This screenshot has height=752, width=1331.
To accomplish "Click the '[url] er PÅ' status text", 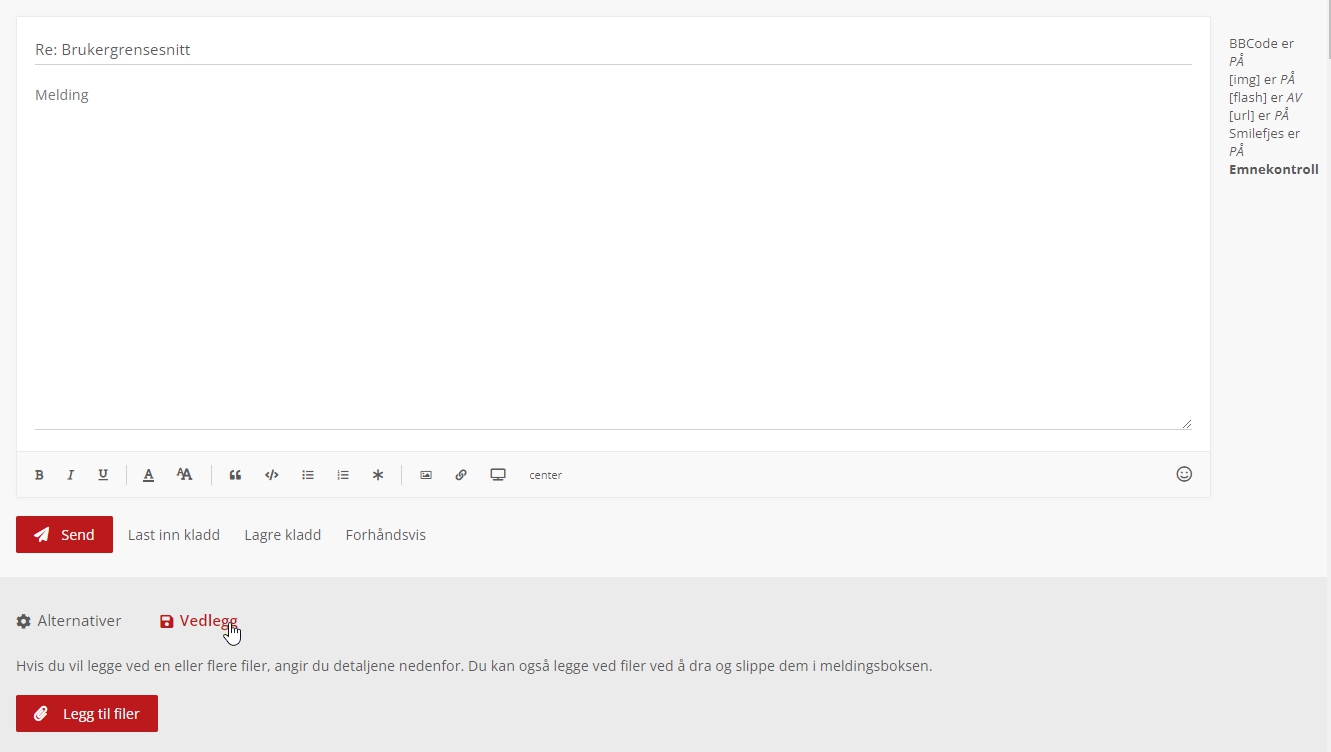I will pyautogui.click(x=1259, y=115).
